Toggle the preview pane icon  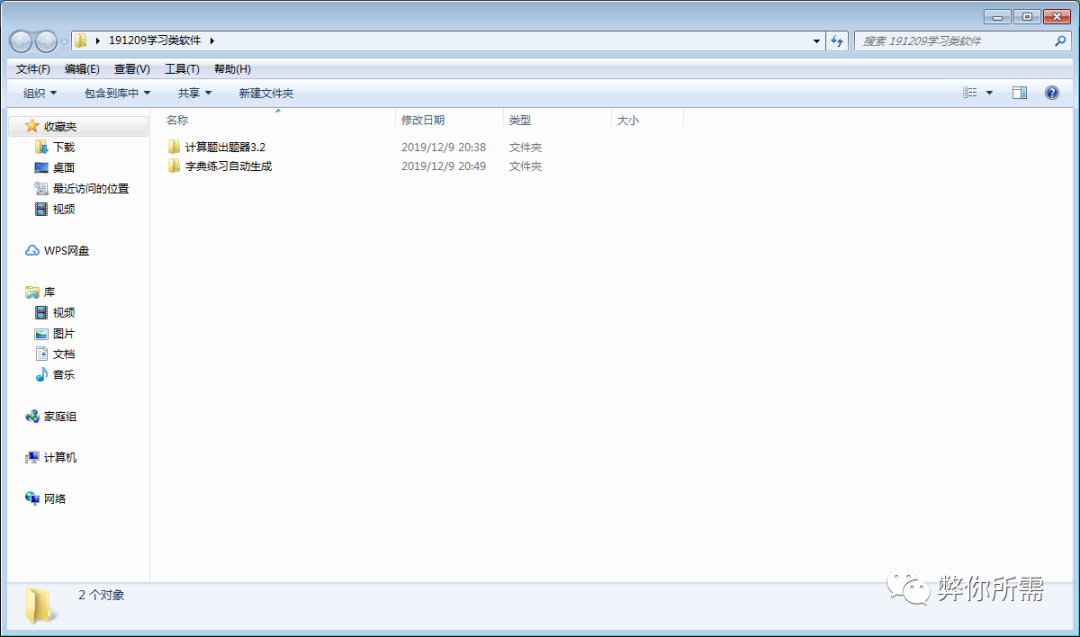click(1019, 93)
